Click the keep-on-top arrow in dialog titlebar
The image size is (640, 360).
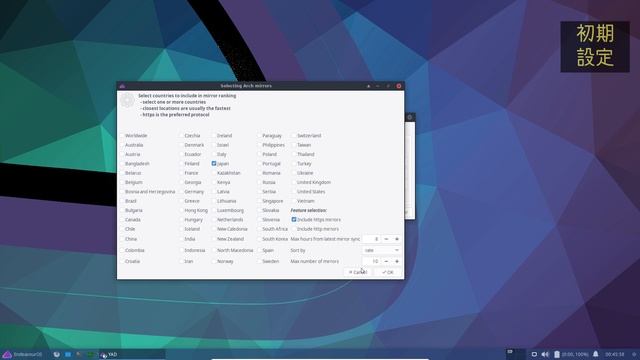[x=369, y=86]
